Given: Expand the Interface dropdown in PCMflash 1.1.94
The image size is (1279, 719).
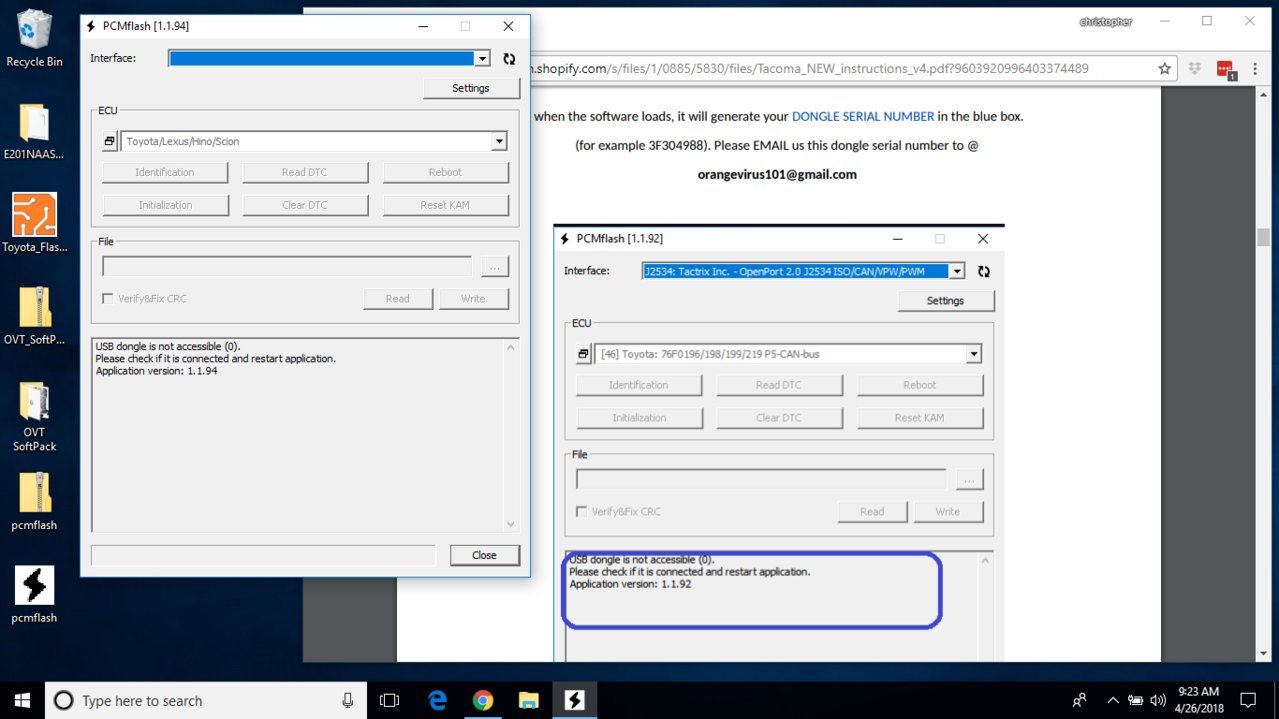Looking at the screenshot, I should (483, 59).
